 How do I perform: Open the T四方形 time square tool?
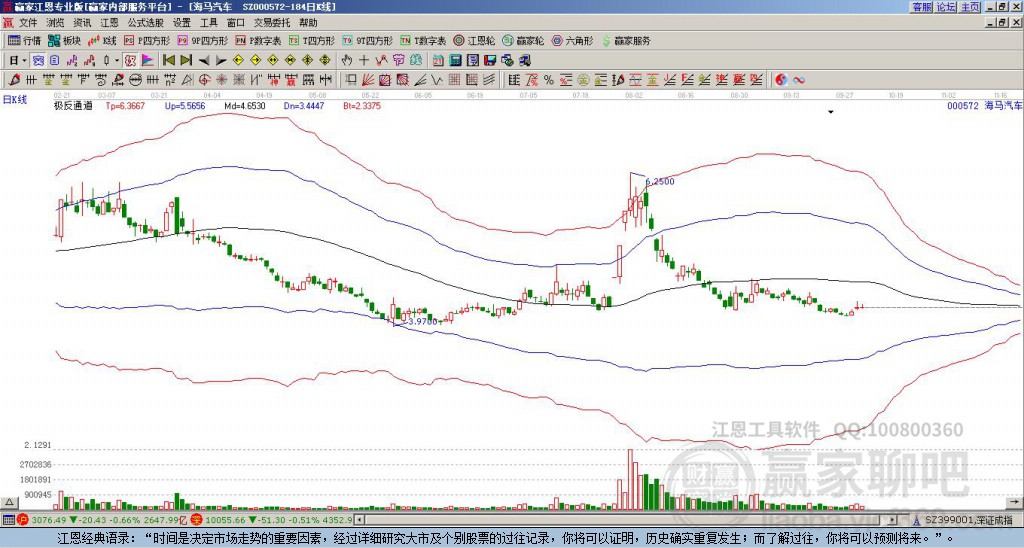click(312, 41)
